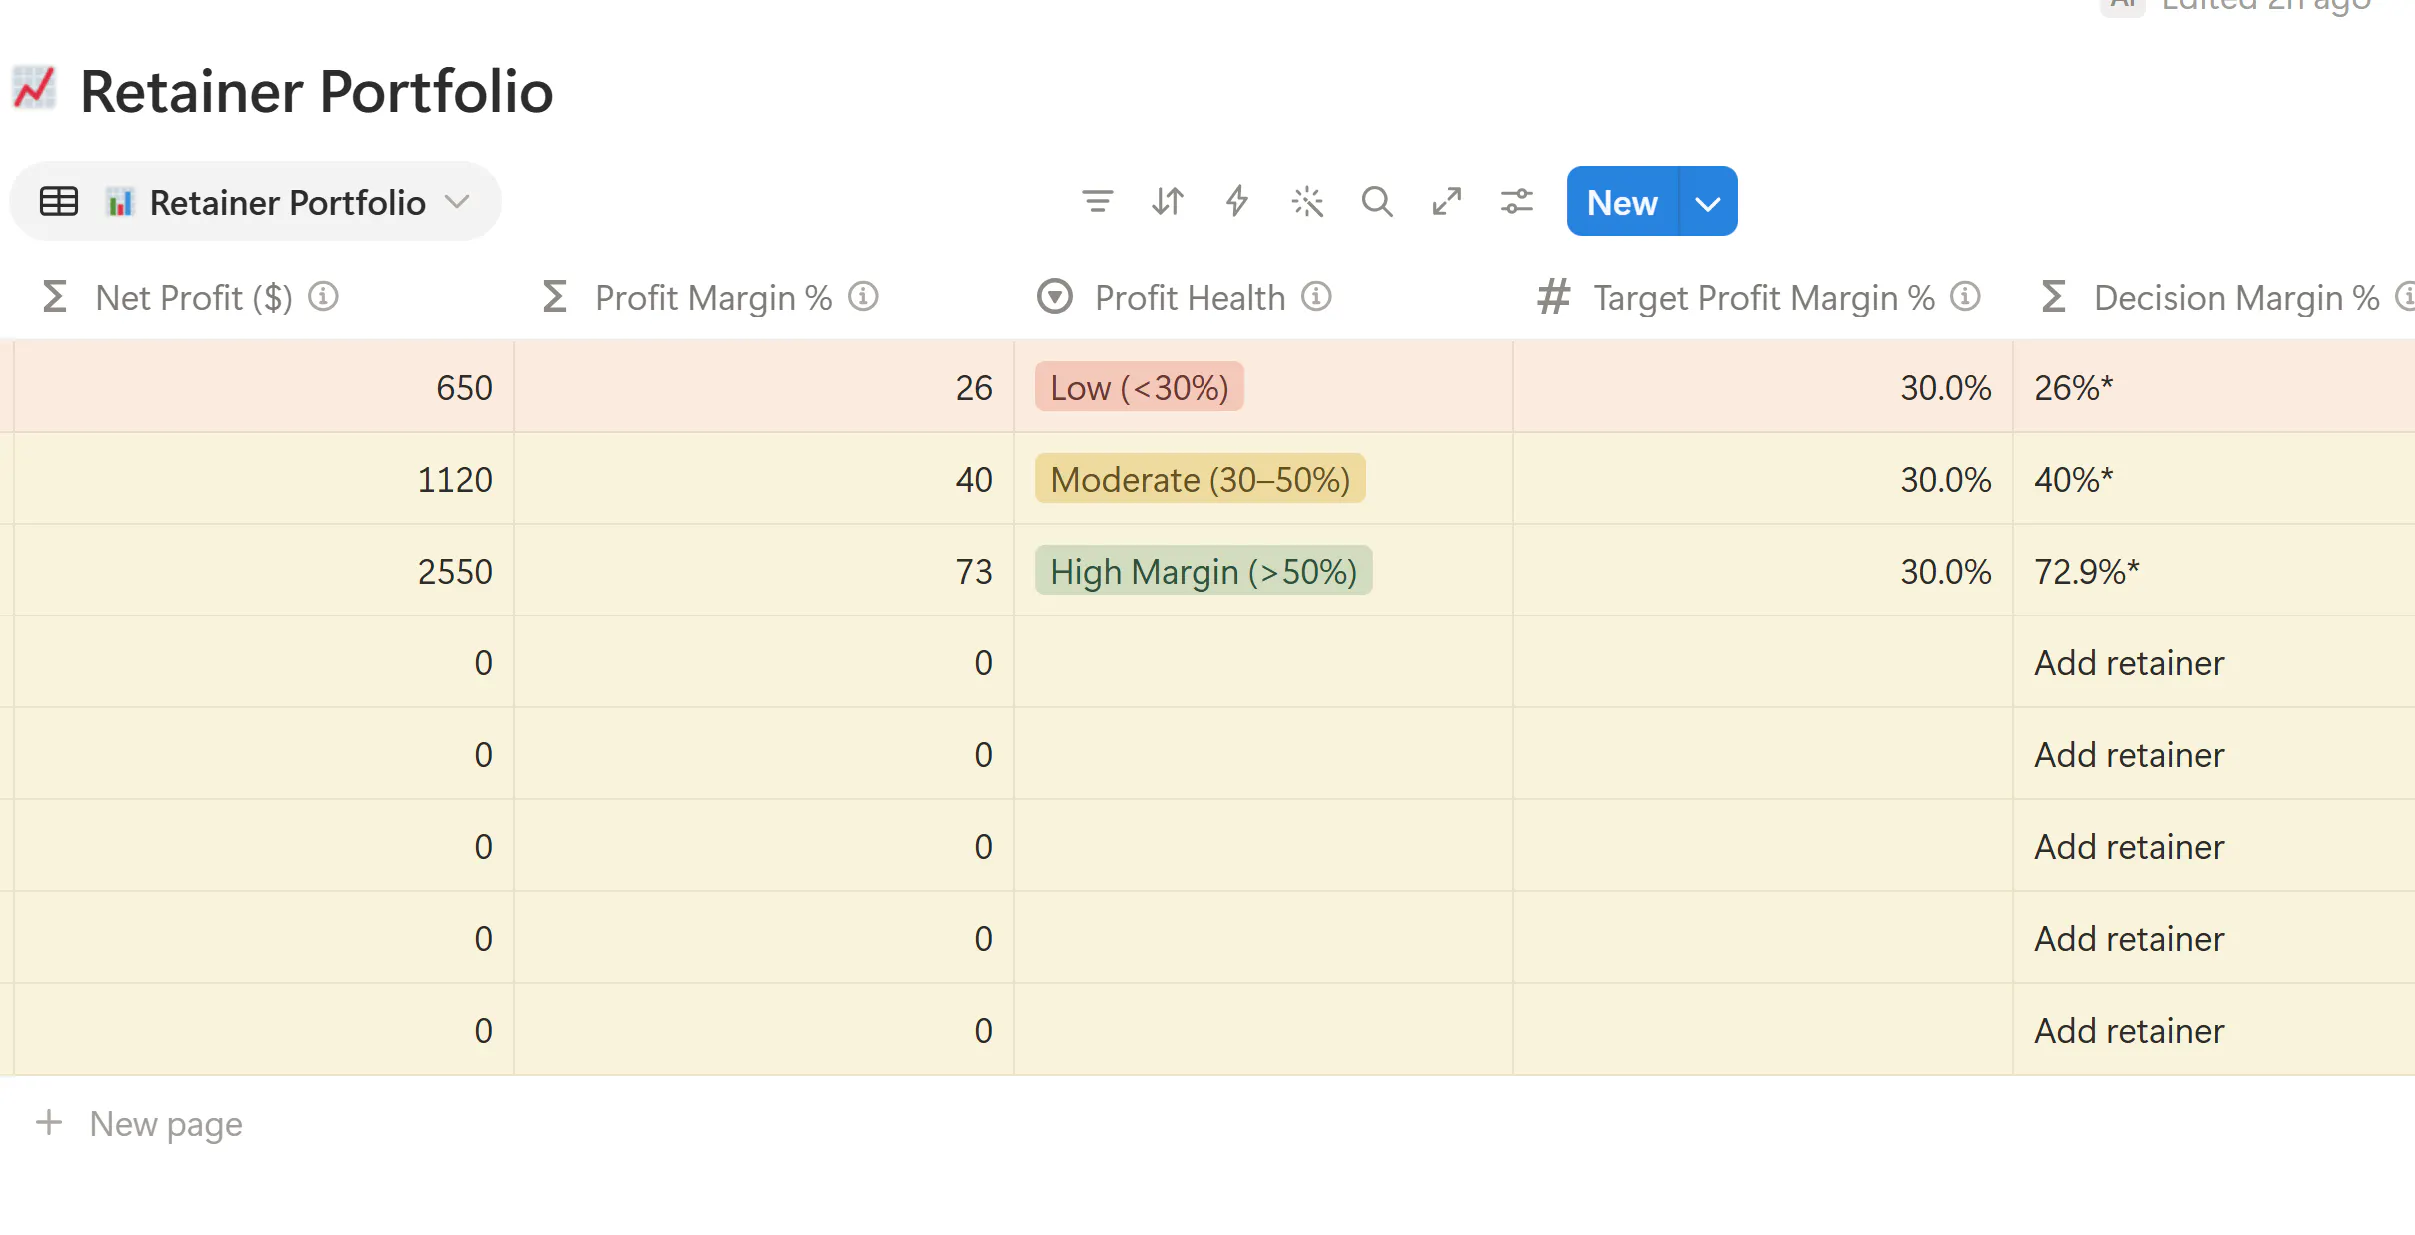Select the Moderate (30–50%) health tag

pyautogui.click(x=1200, y=479)
